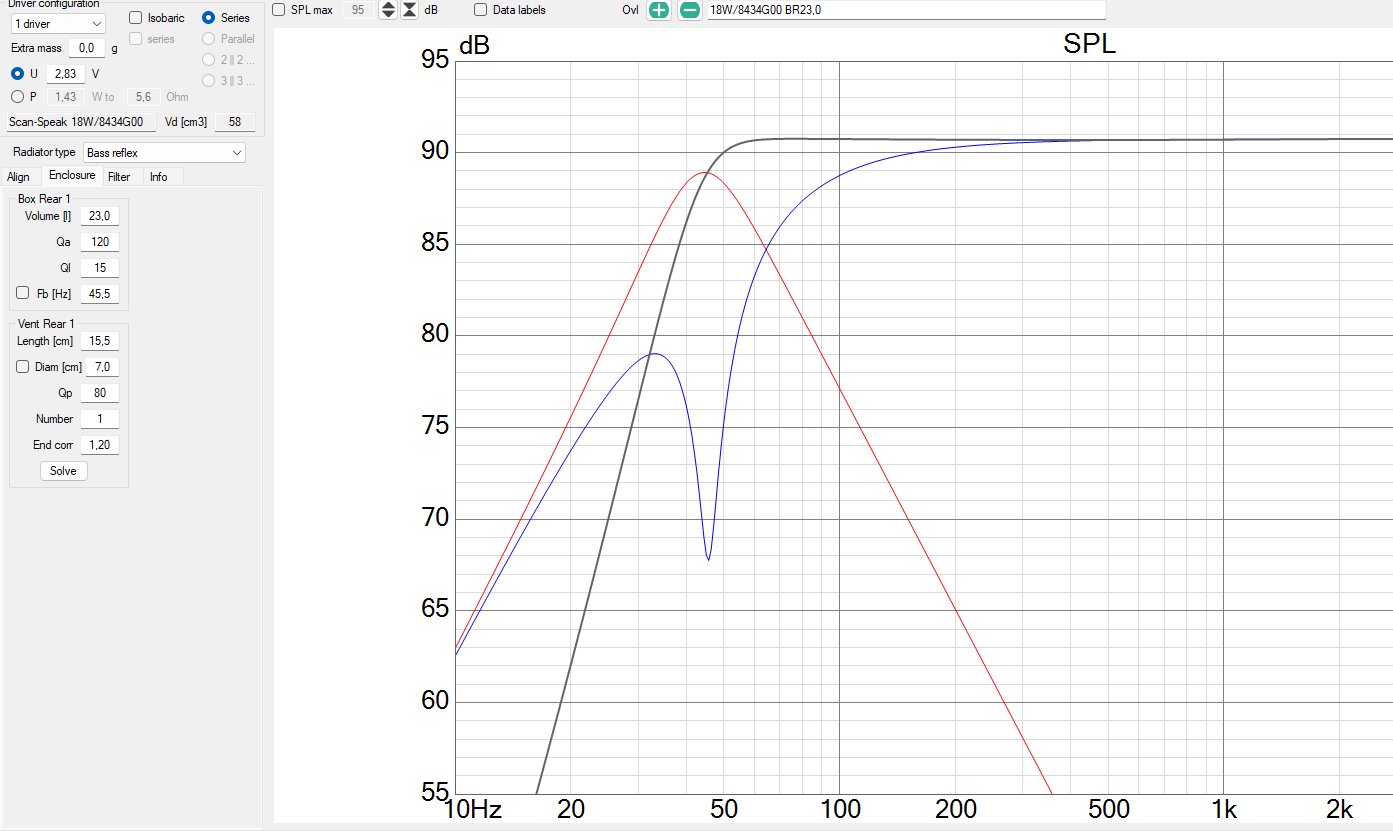Click the 'Vent Rear 1' group label
The height and width of the screenshot is (831, 1393).
[46, 324]
